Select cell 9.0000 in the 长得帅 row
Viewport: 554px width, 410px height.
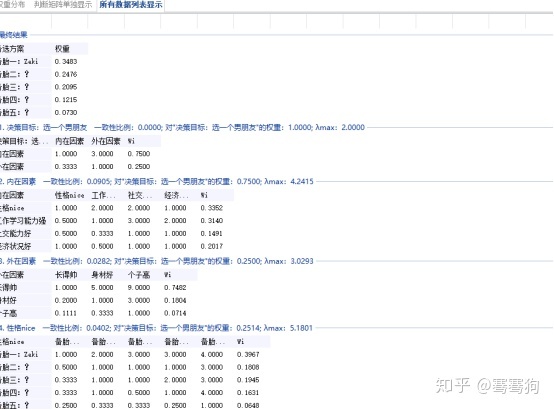[139, 287]
